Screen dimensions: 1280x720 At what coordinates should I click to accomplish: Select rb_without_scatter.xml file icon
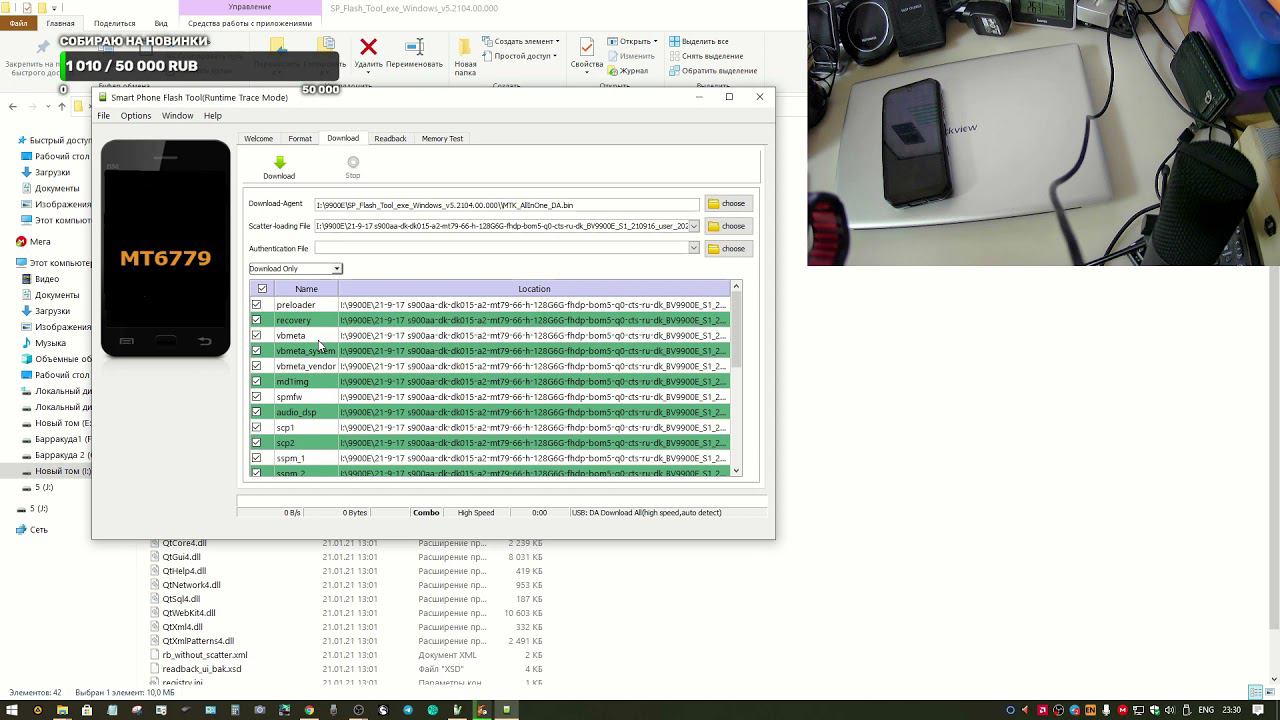[x=155, y=655]
